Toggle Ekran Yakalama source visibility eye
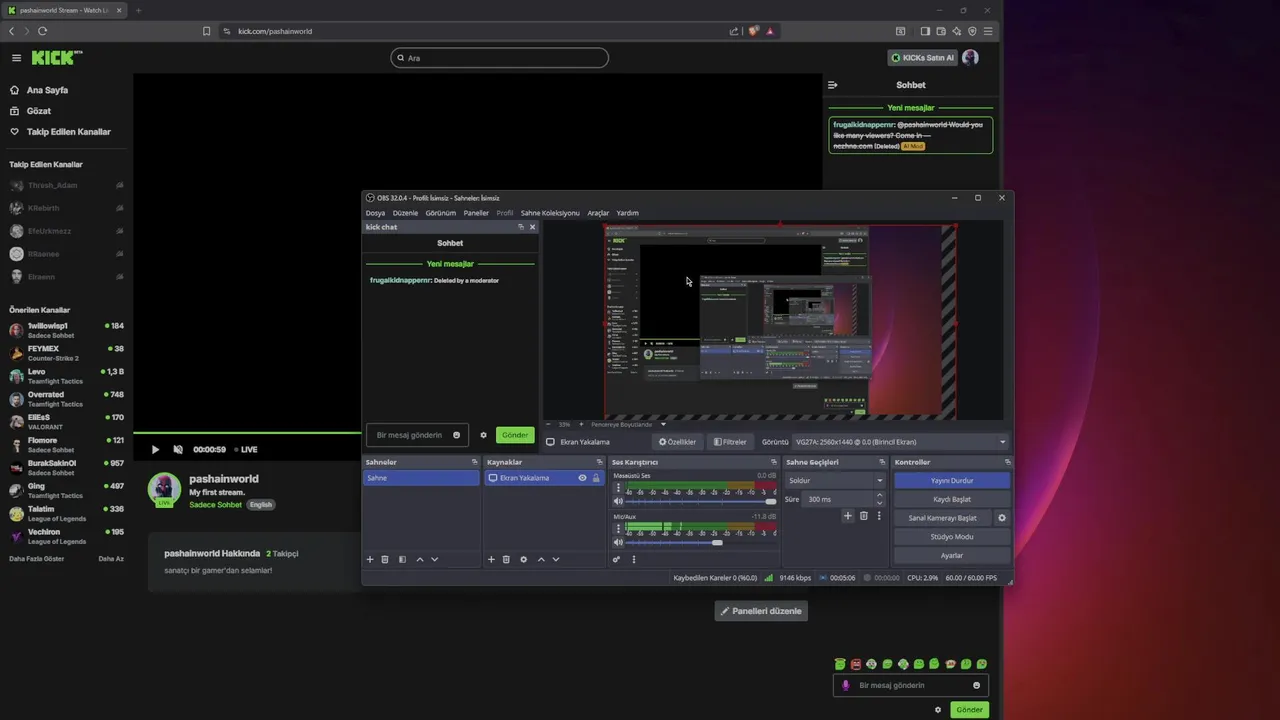The height and width of the screenshot is (720, 1280). click(582, 478)
